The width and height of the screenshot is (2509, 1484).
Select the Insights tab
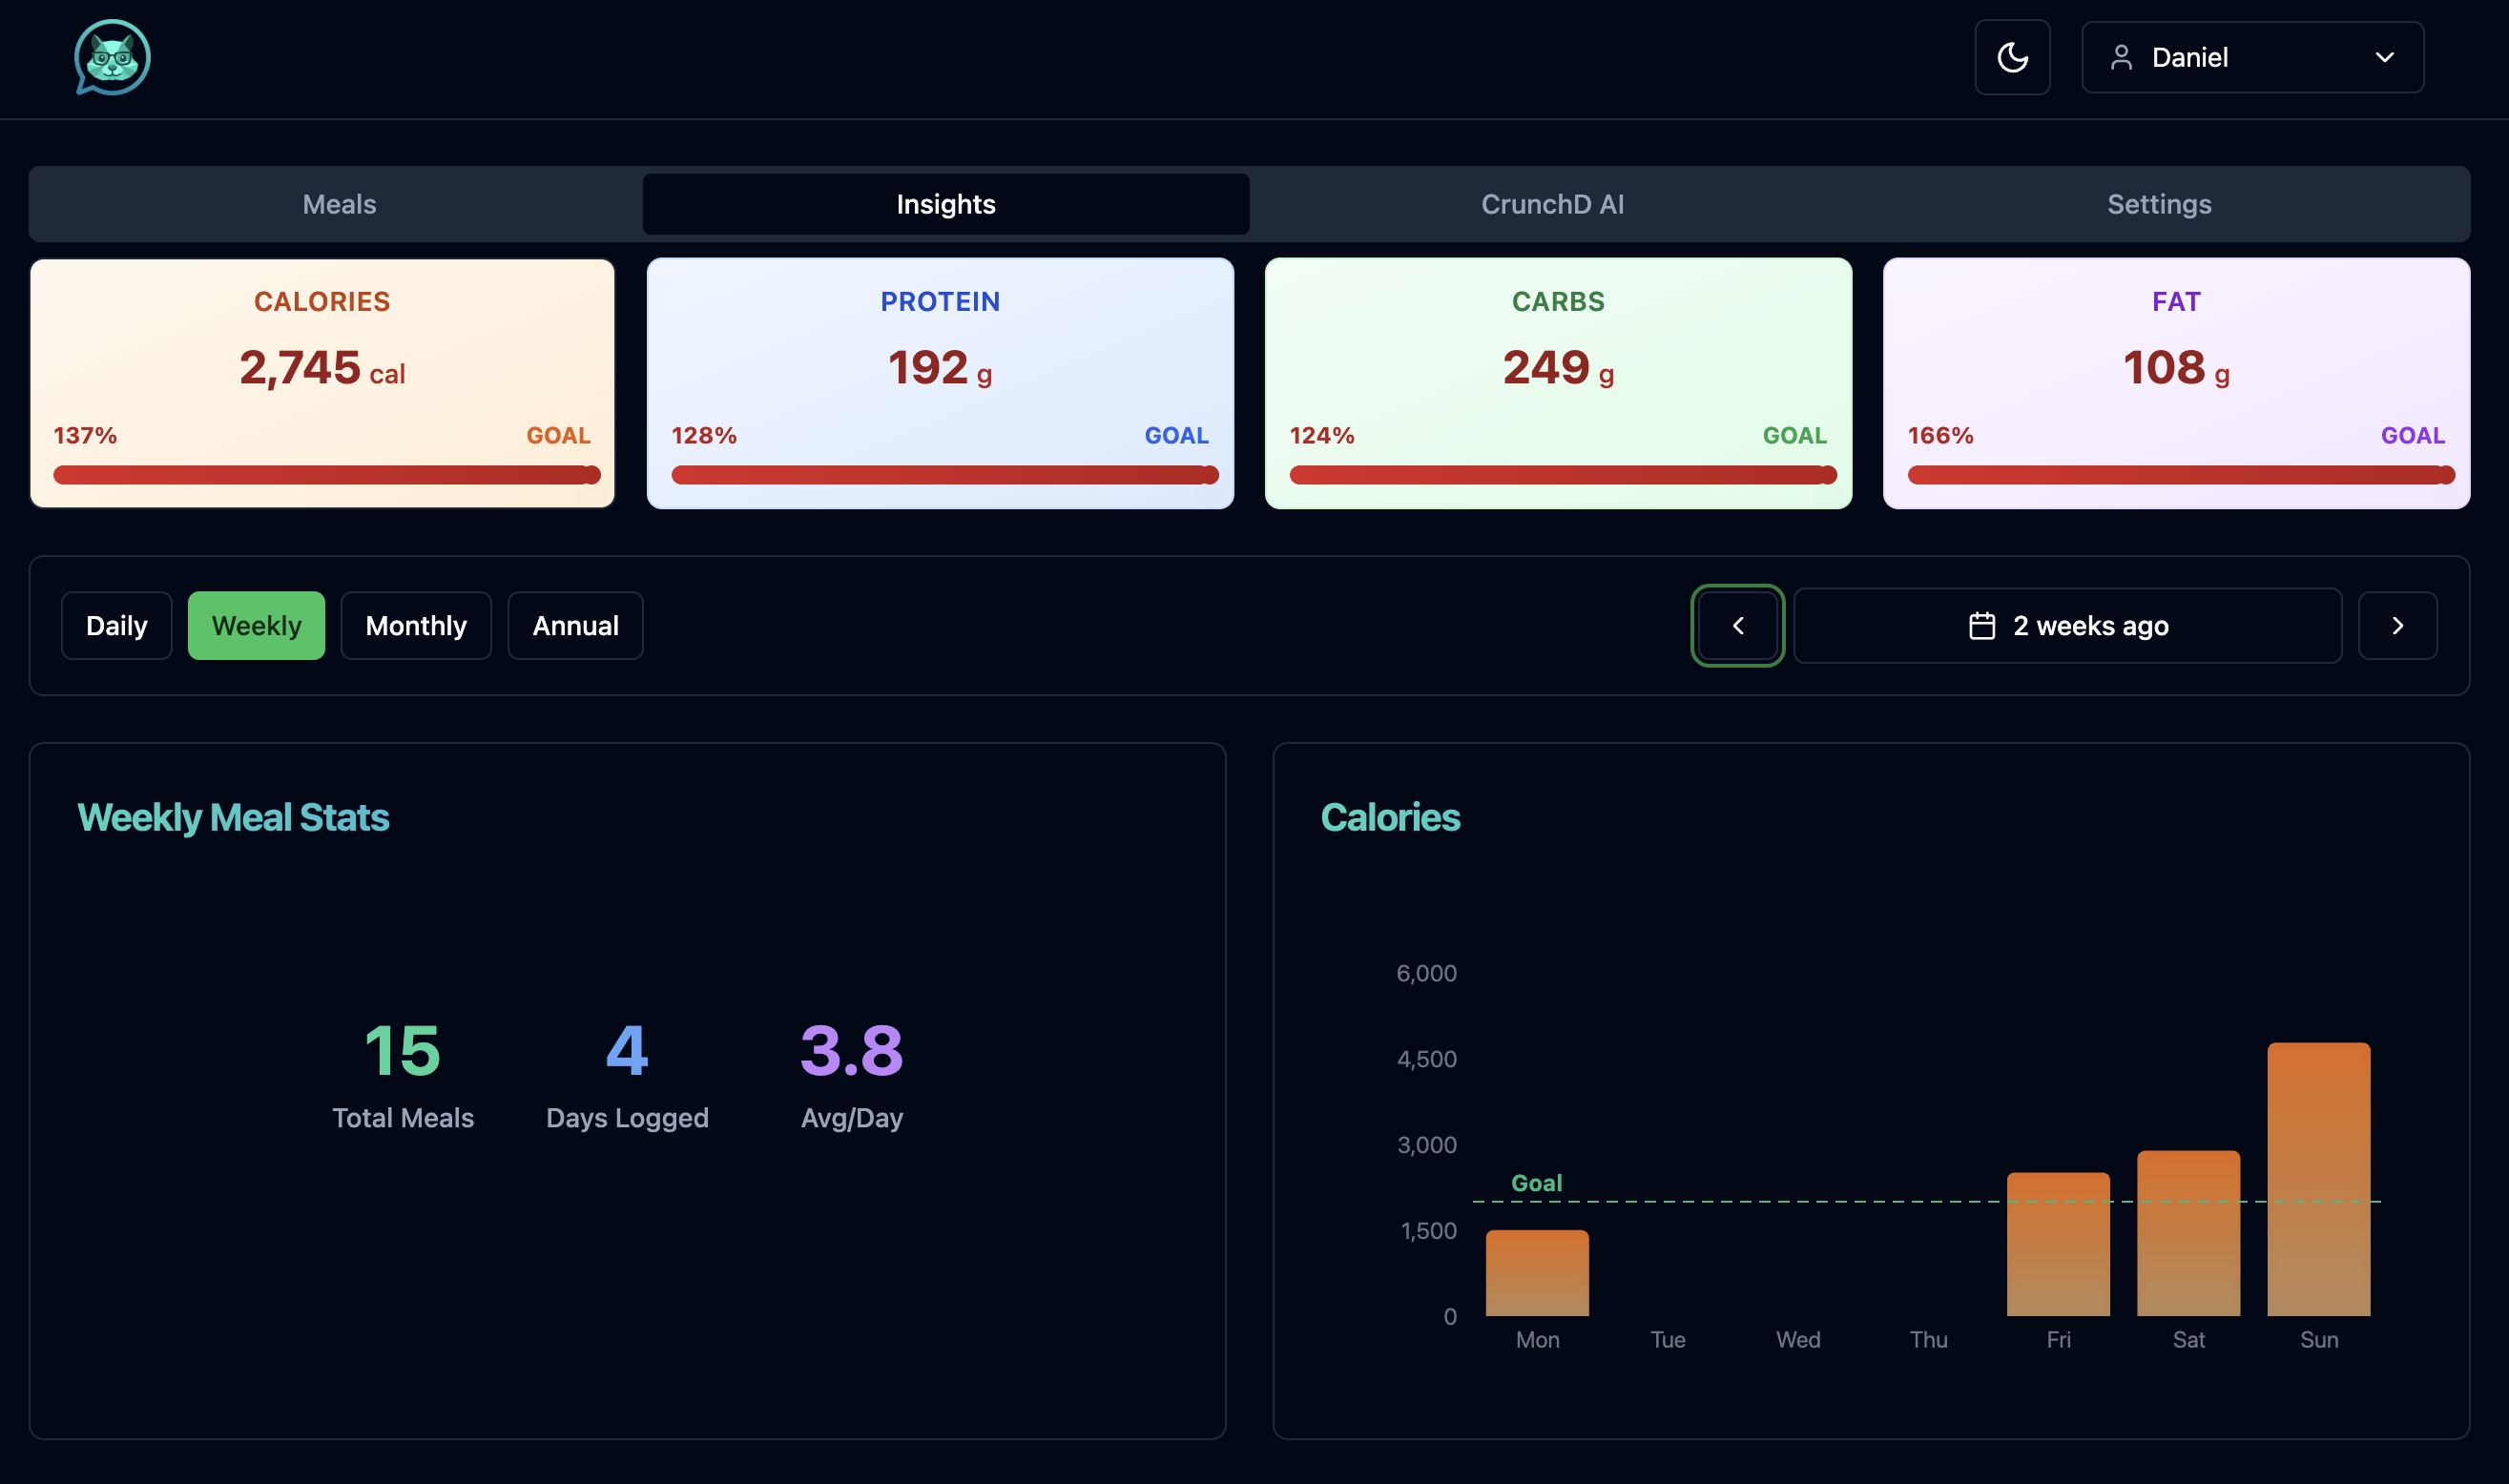[945, 204]
